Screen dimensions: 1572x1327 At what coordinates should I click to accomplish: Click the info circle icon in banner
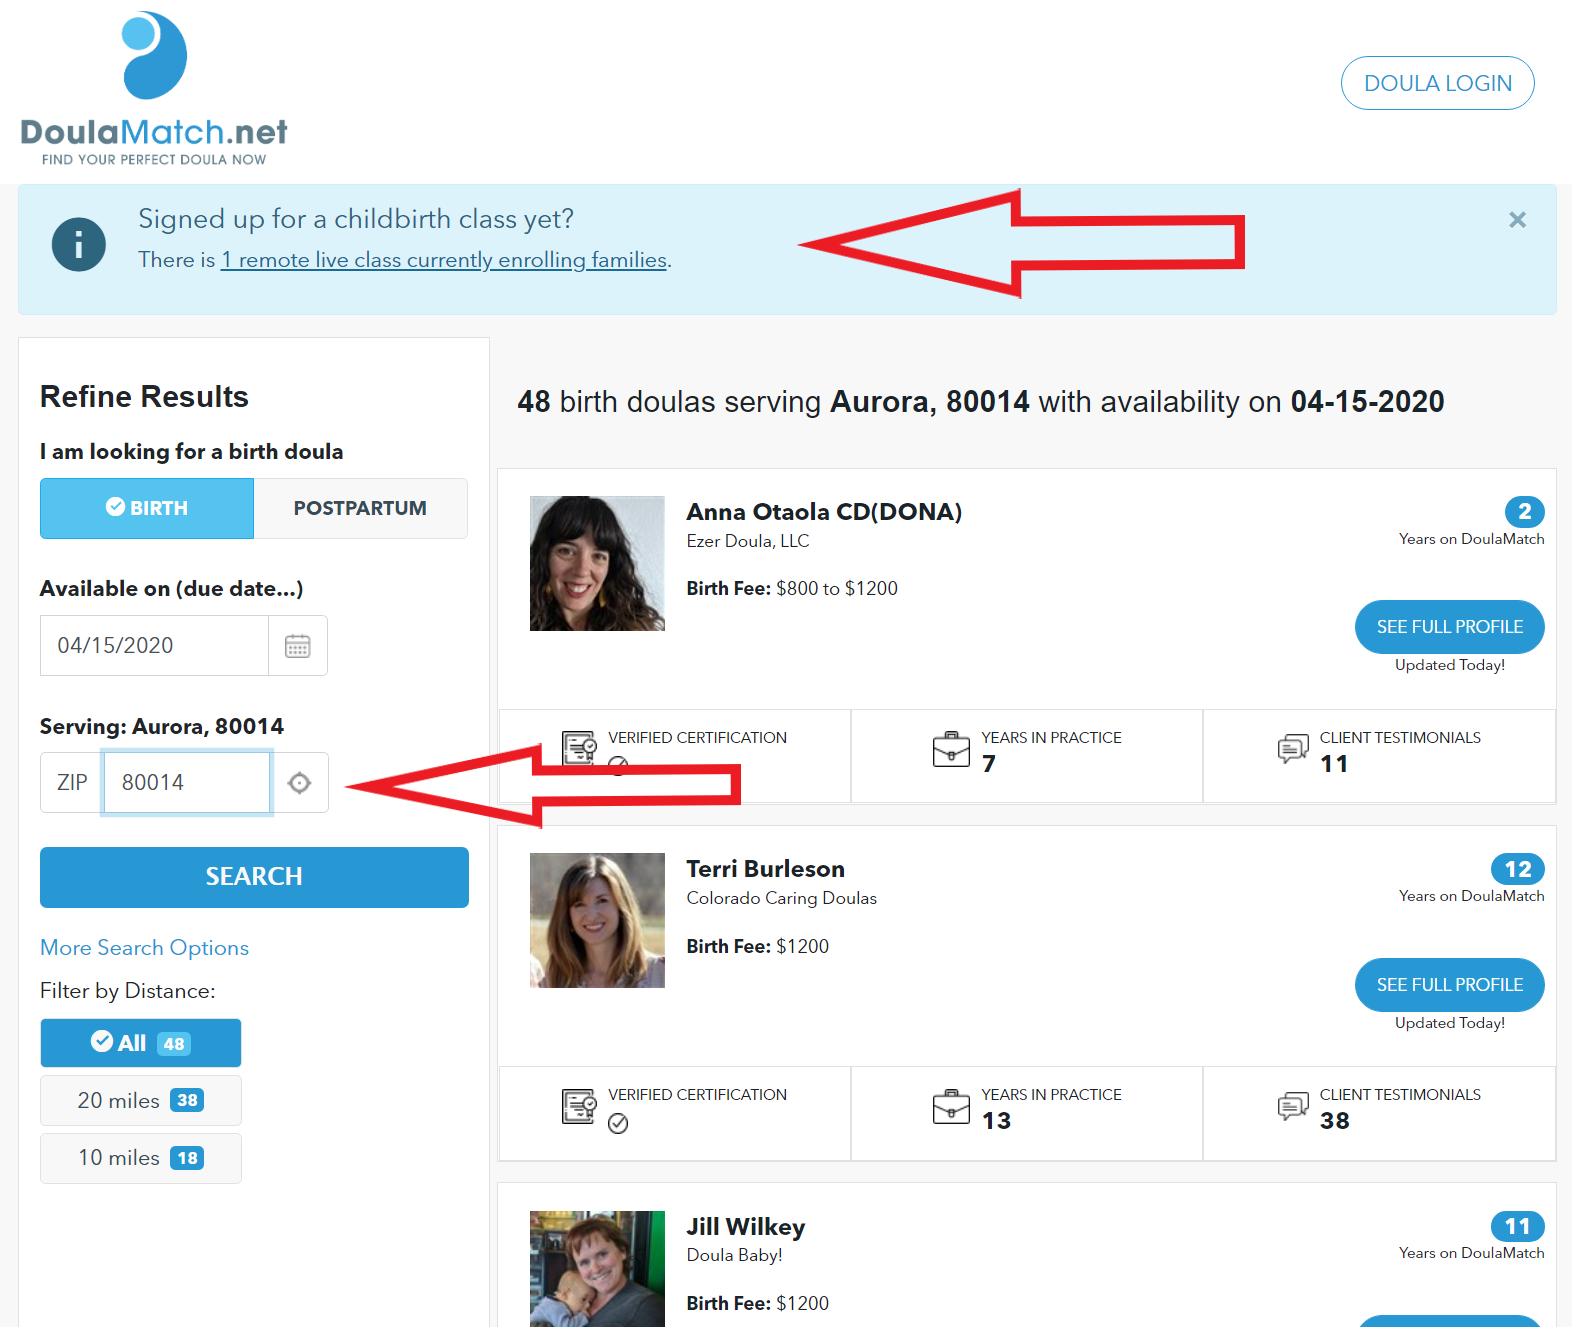[79, 244]
